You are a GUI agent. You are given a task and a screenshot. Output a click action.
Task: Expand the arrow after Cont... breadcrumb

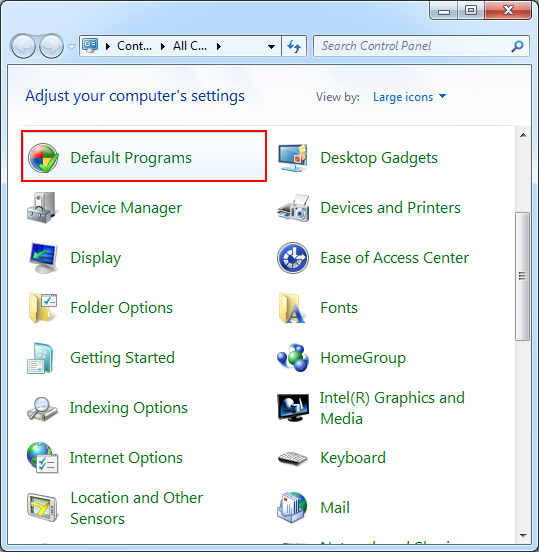(x=162, y=46)
